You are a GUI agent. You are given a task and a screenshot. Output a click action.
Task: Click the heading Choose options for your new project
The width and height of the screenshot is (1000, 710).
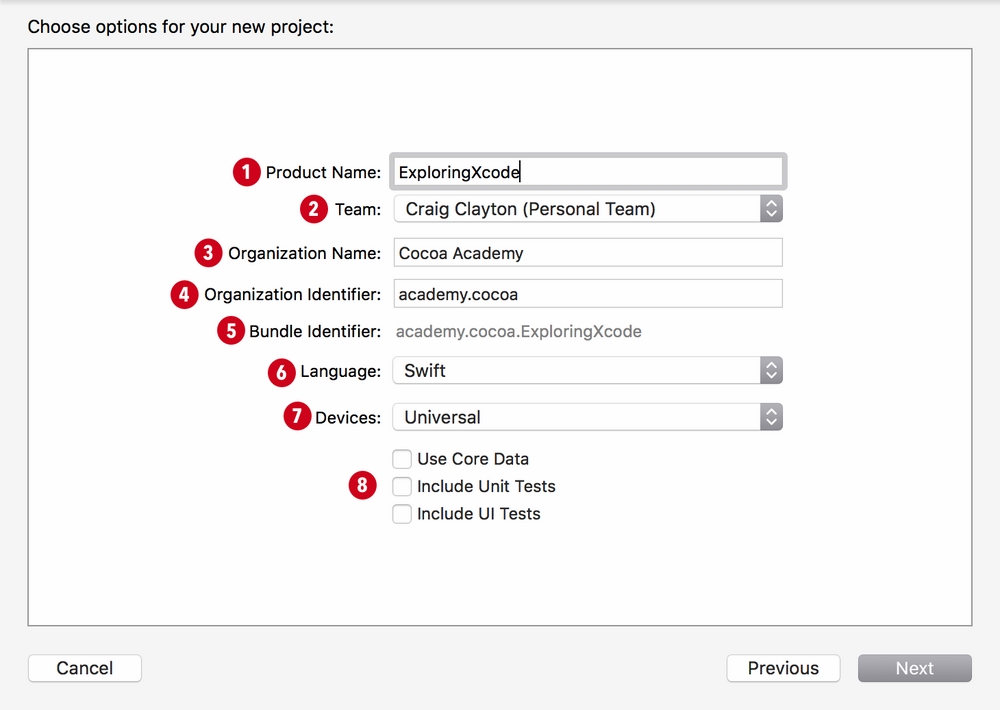click(x=180, y=27)
